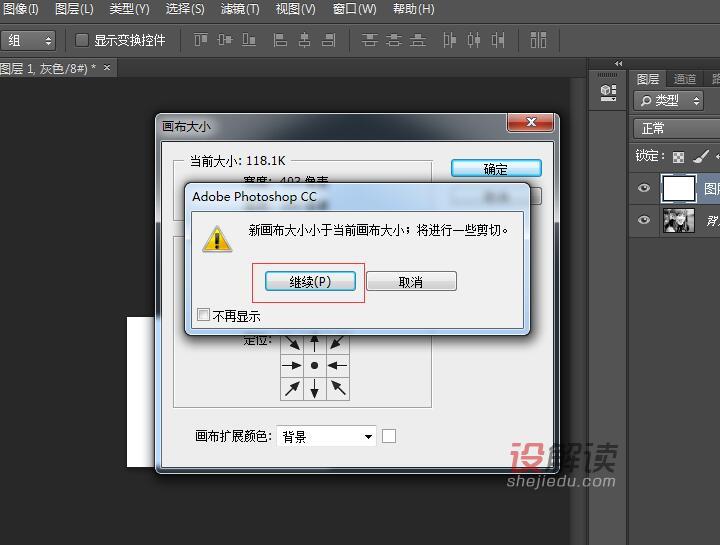Open the 图层(L) menu
The height and width of the screenshot is (545, 720).
click(x=74, y=9)
